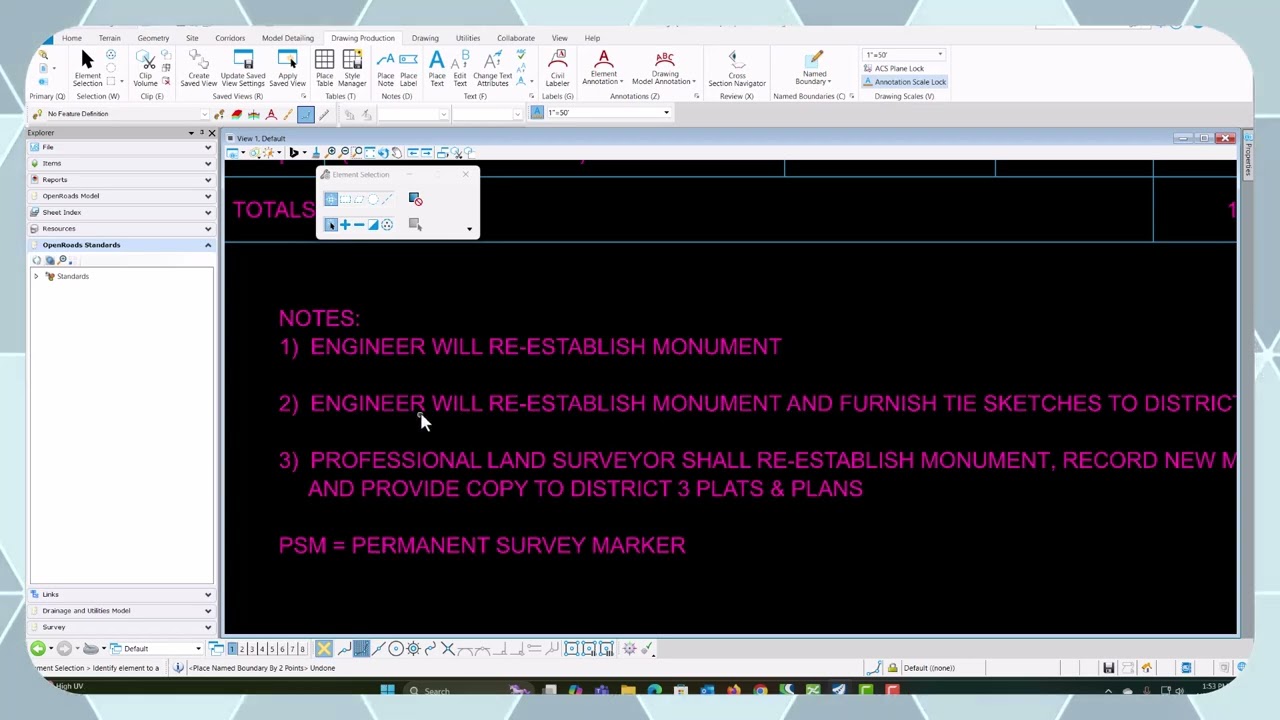The image size is (1280, 720).
Task: Open the Drawing Model Annotation dropdown
Action: coord(665,68)
